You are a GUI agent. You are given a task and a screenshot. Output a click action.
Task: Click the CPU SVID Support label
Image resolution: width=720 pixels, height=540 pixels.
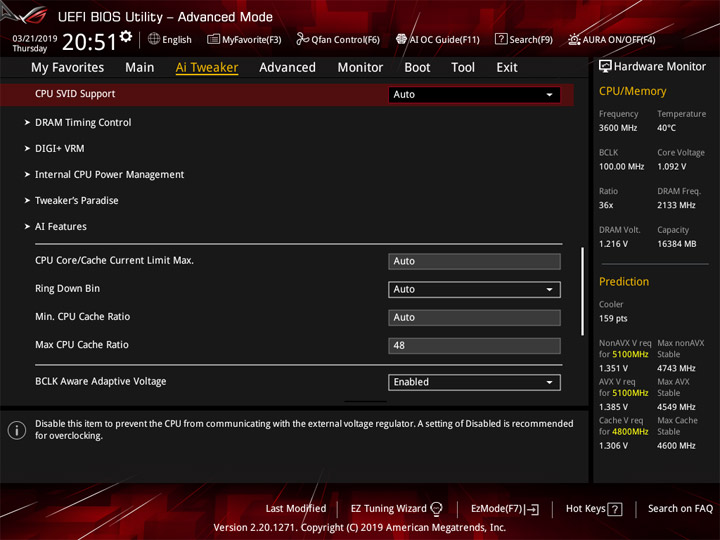(x=75, y=94)
